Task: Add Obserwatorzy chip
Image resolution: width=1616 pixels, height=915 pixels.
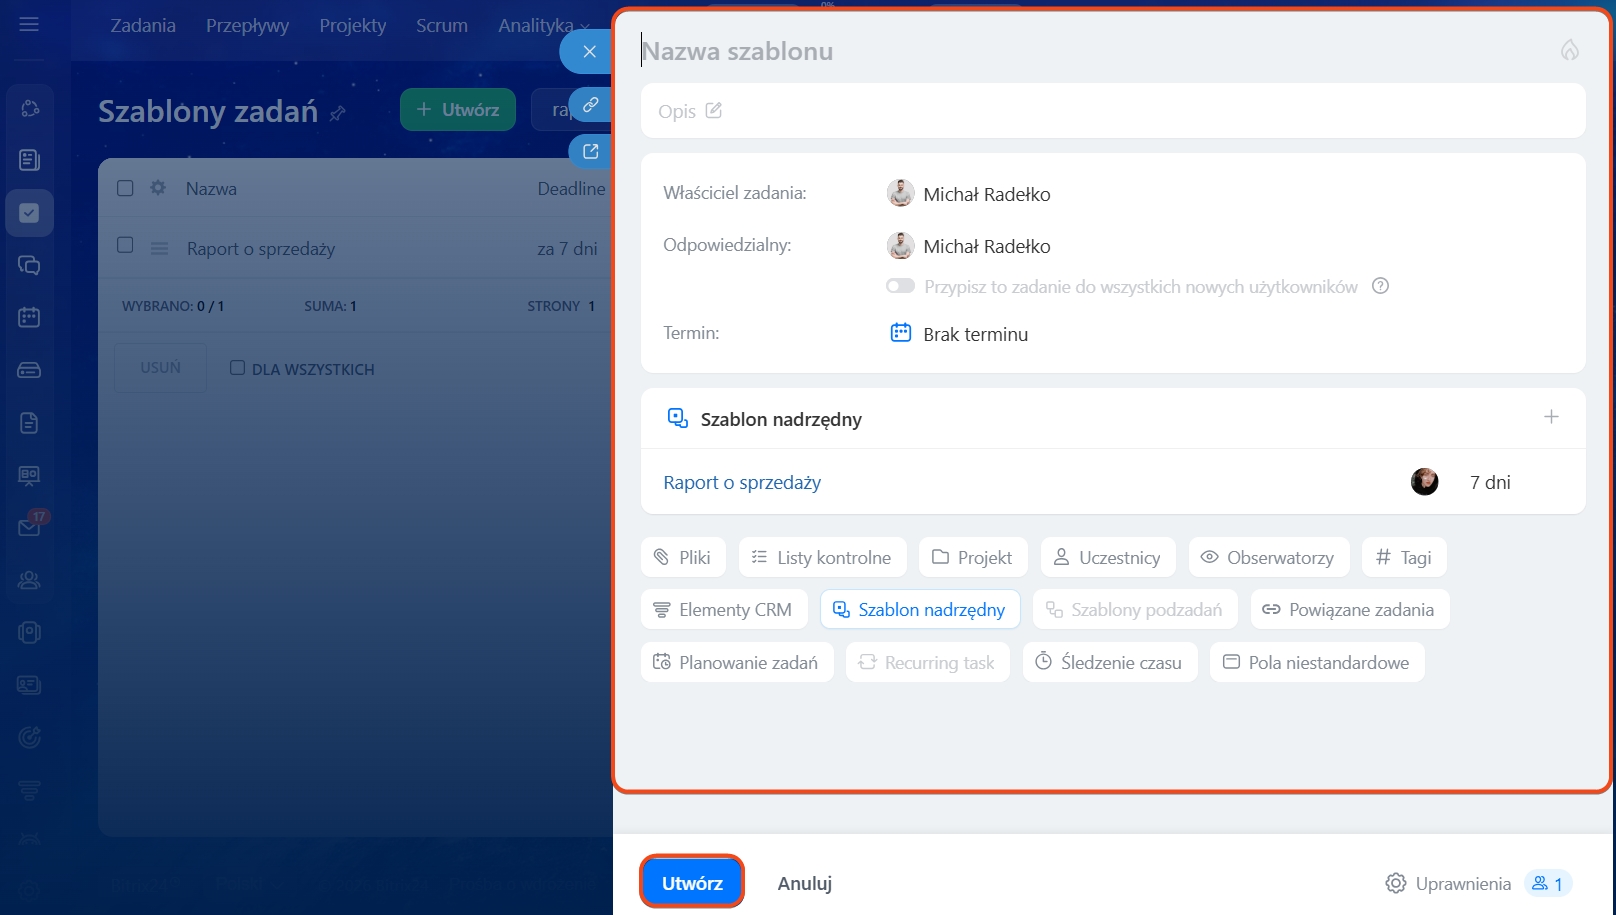Action: pos(1268,557)
